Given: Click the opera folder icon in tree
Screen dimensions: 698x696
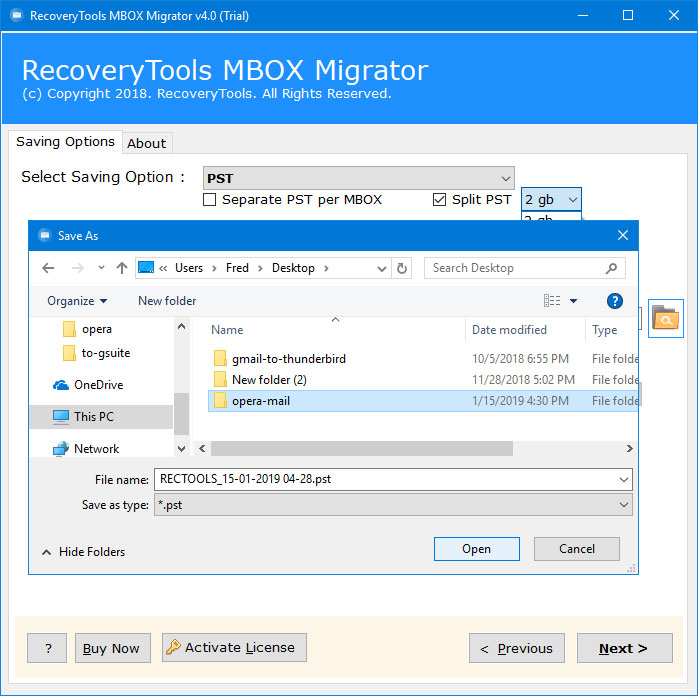Looking at the screenshot, I should tap(69, 329).
